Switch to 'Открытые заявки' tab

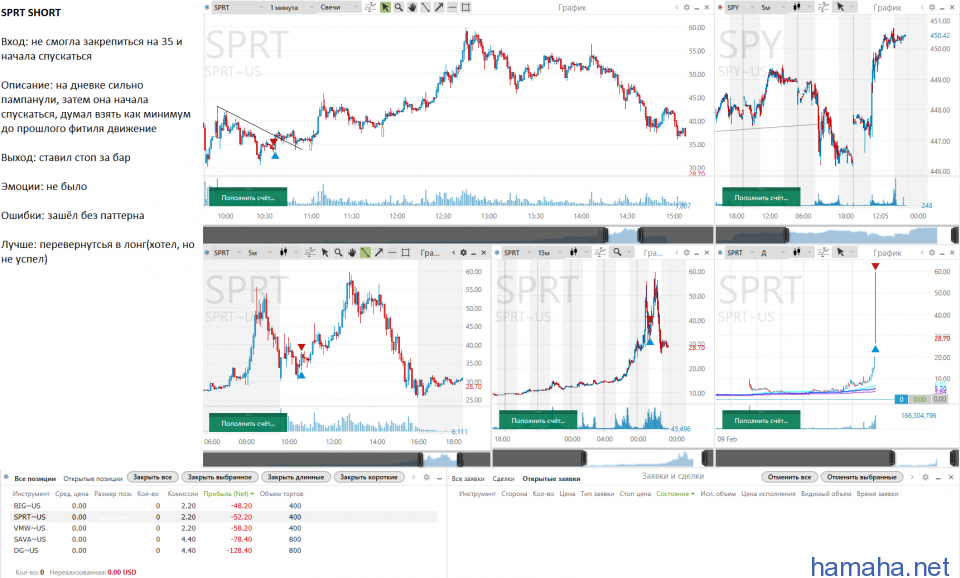[551, 479]
